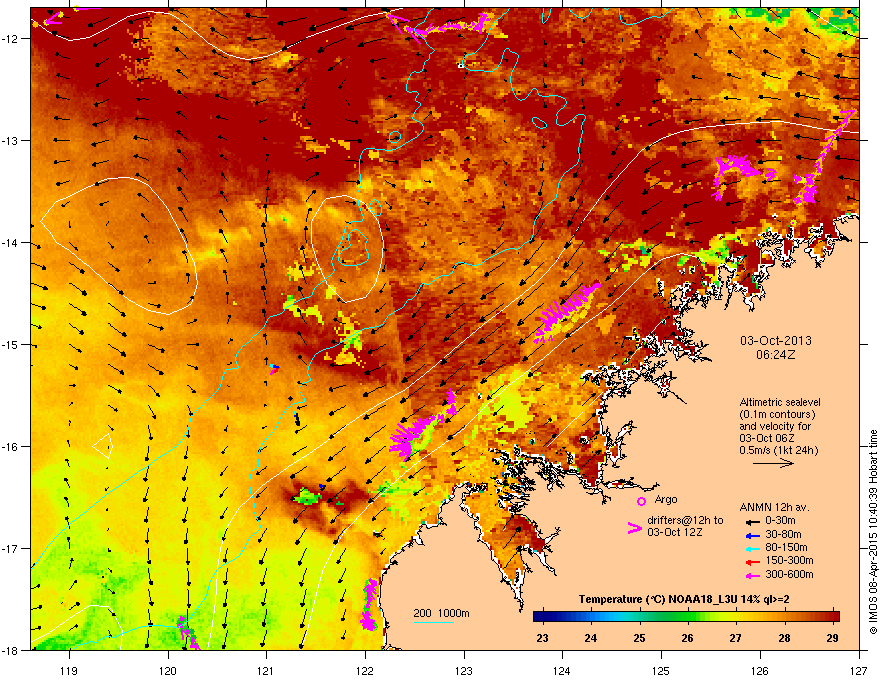The width and height of the screenshot is (880, 680).
Task: Click the longitude axis label '124'
Action: click(x=562, y=670)
